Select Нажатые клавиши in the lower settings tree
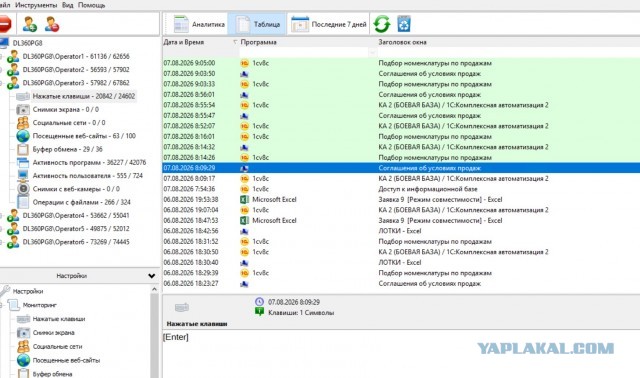 coord(59,319)
